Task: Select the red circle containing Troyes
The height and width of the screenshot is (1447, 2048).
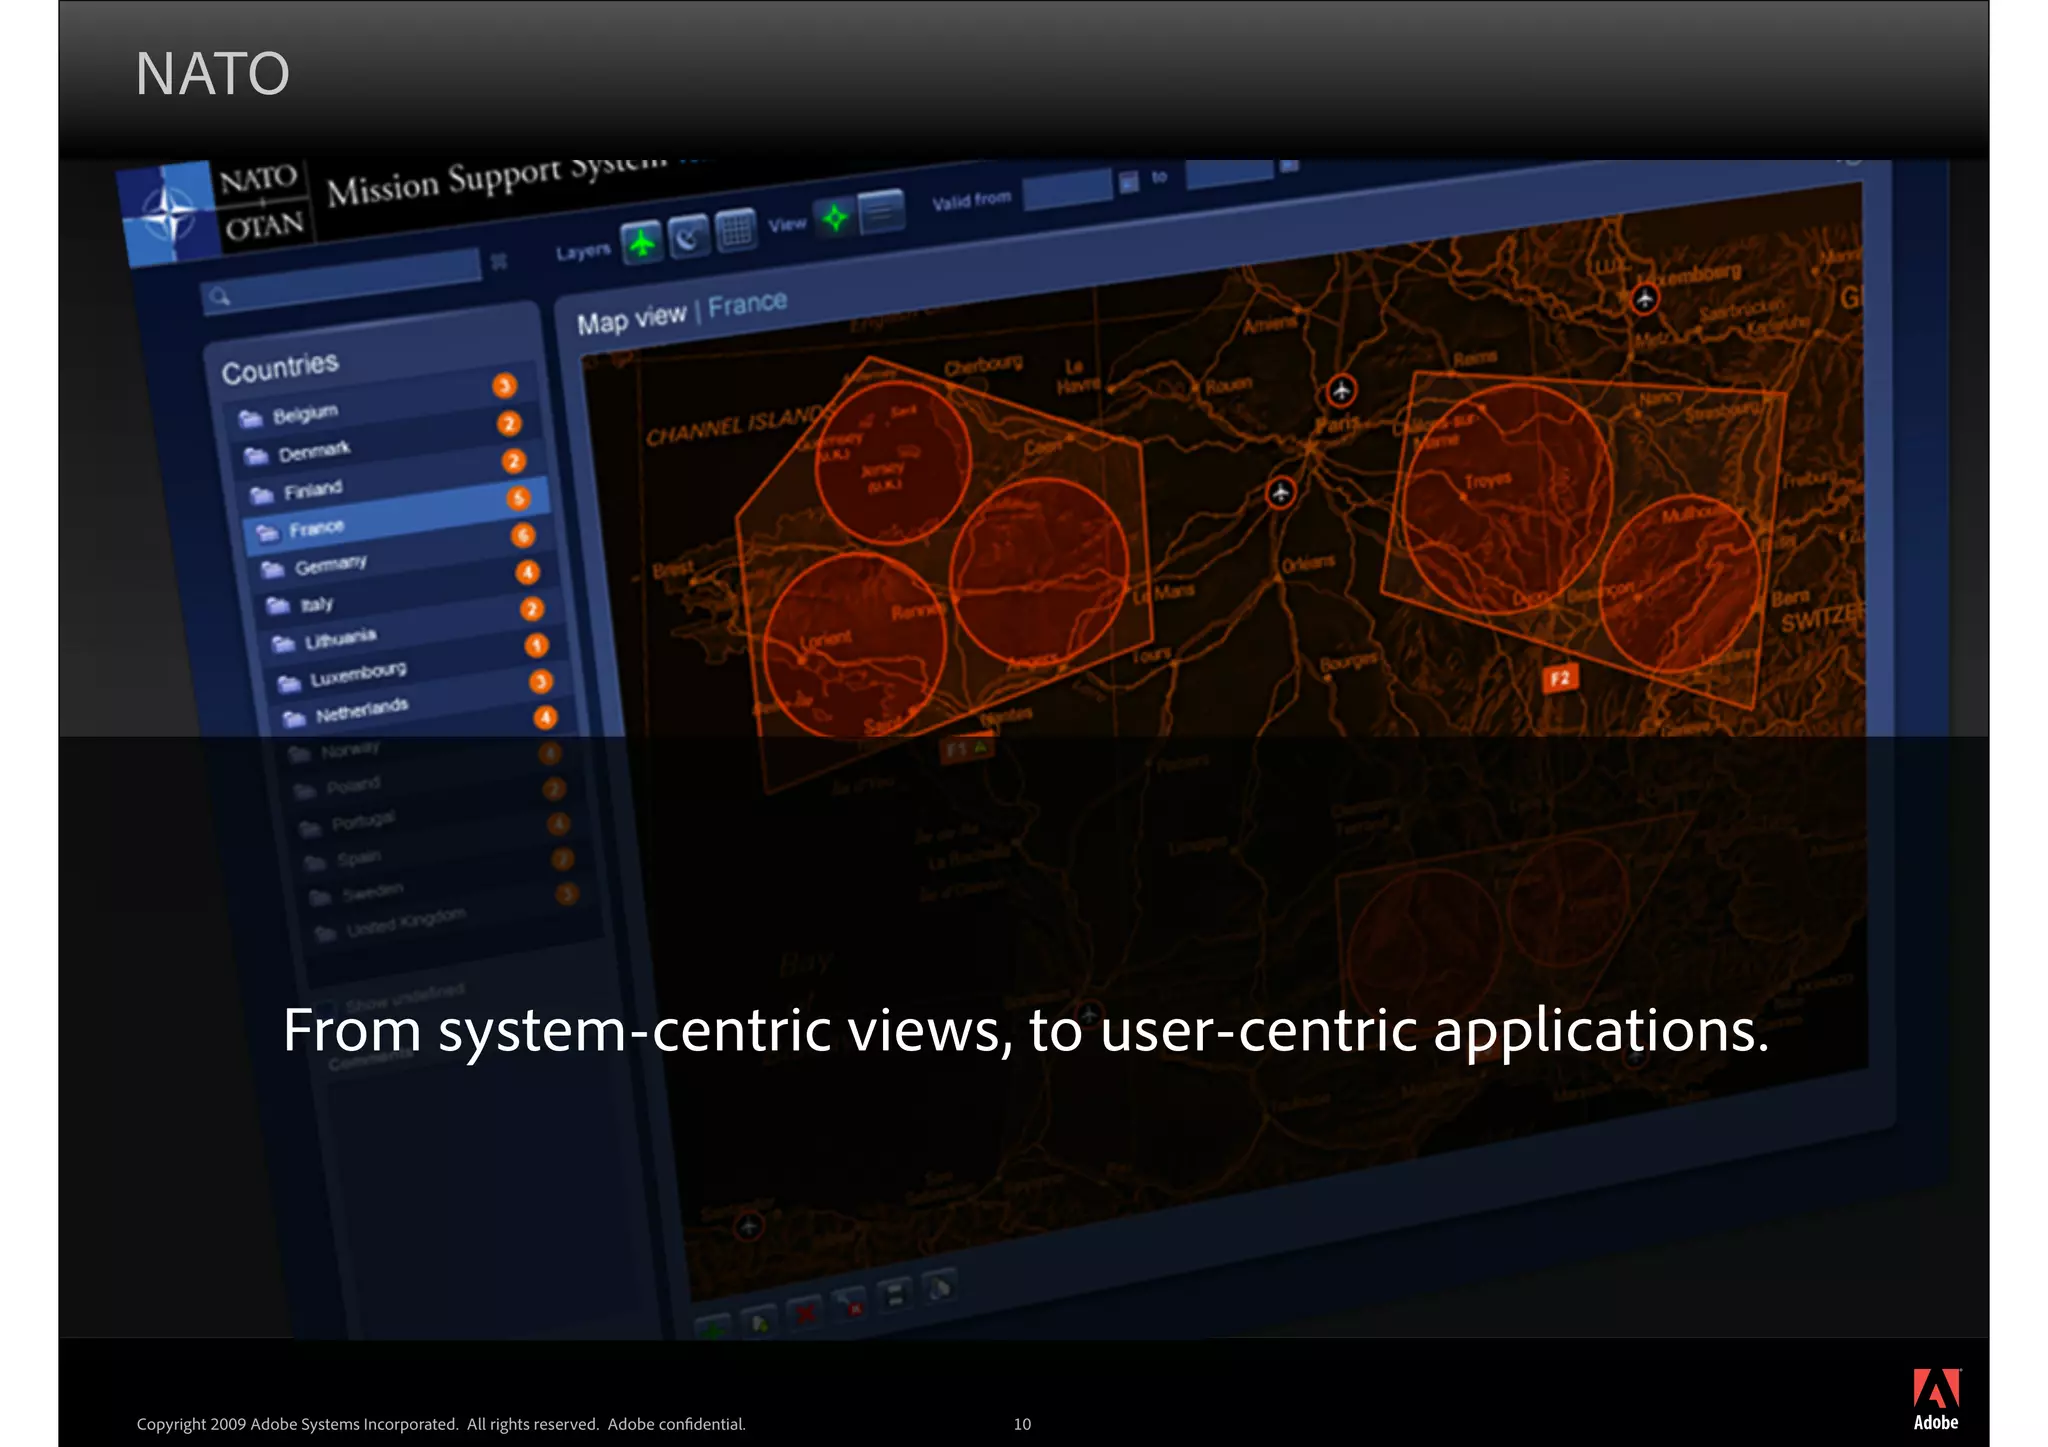Action: pos(1506,500)
